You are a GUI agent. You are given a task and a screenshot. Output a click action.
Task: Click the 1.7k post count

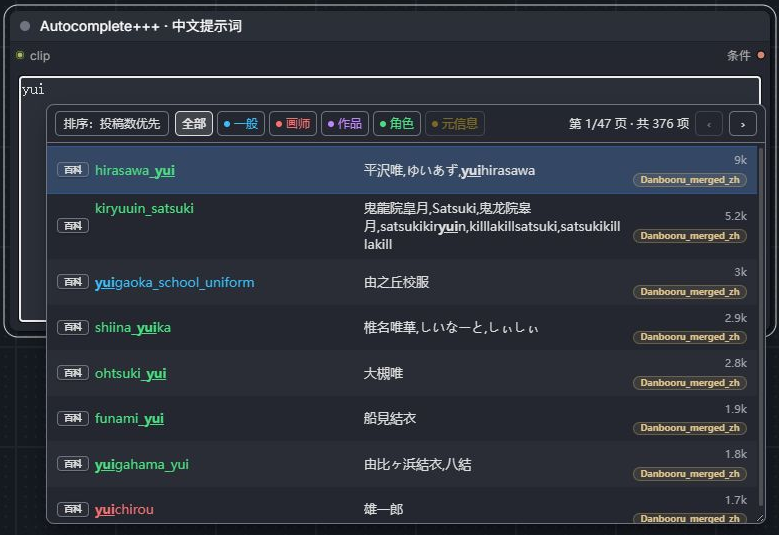pos(736,500)
